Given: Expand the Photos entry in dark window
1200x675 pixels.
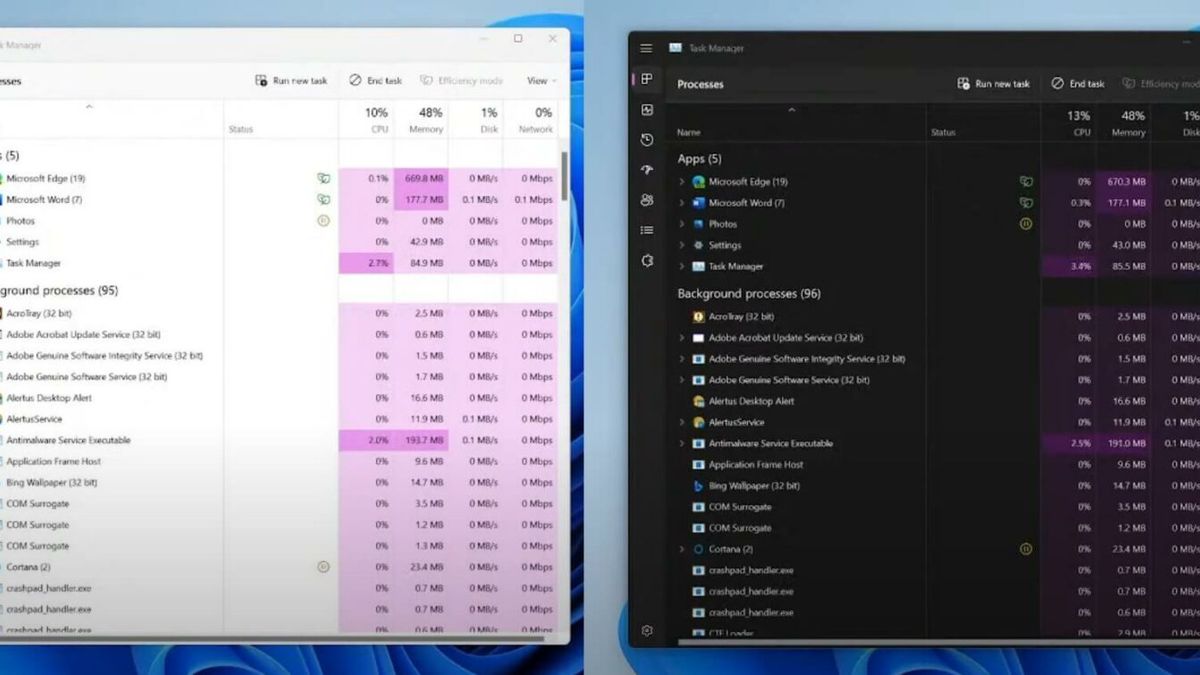Looking at the screenshot, I should coord(682,224).
